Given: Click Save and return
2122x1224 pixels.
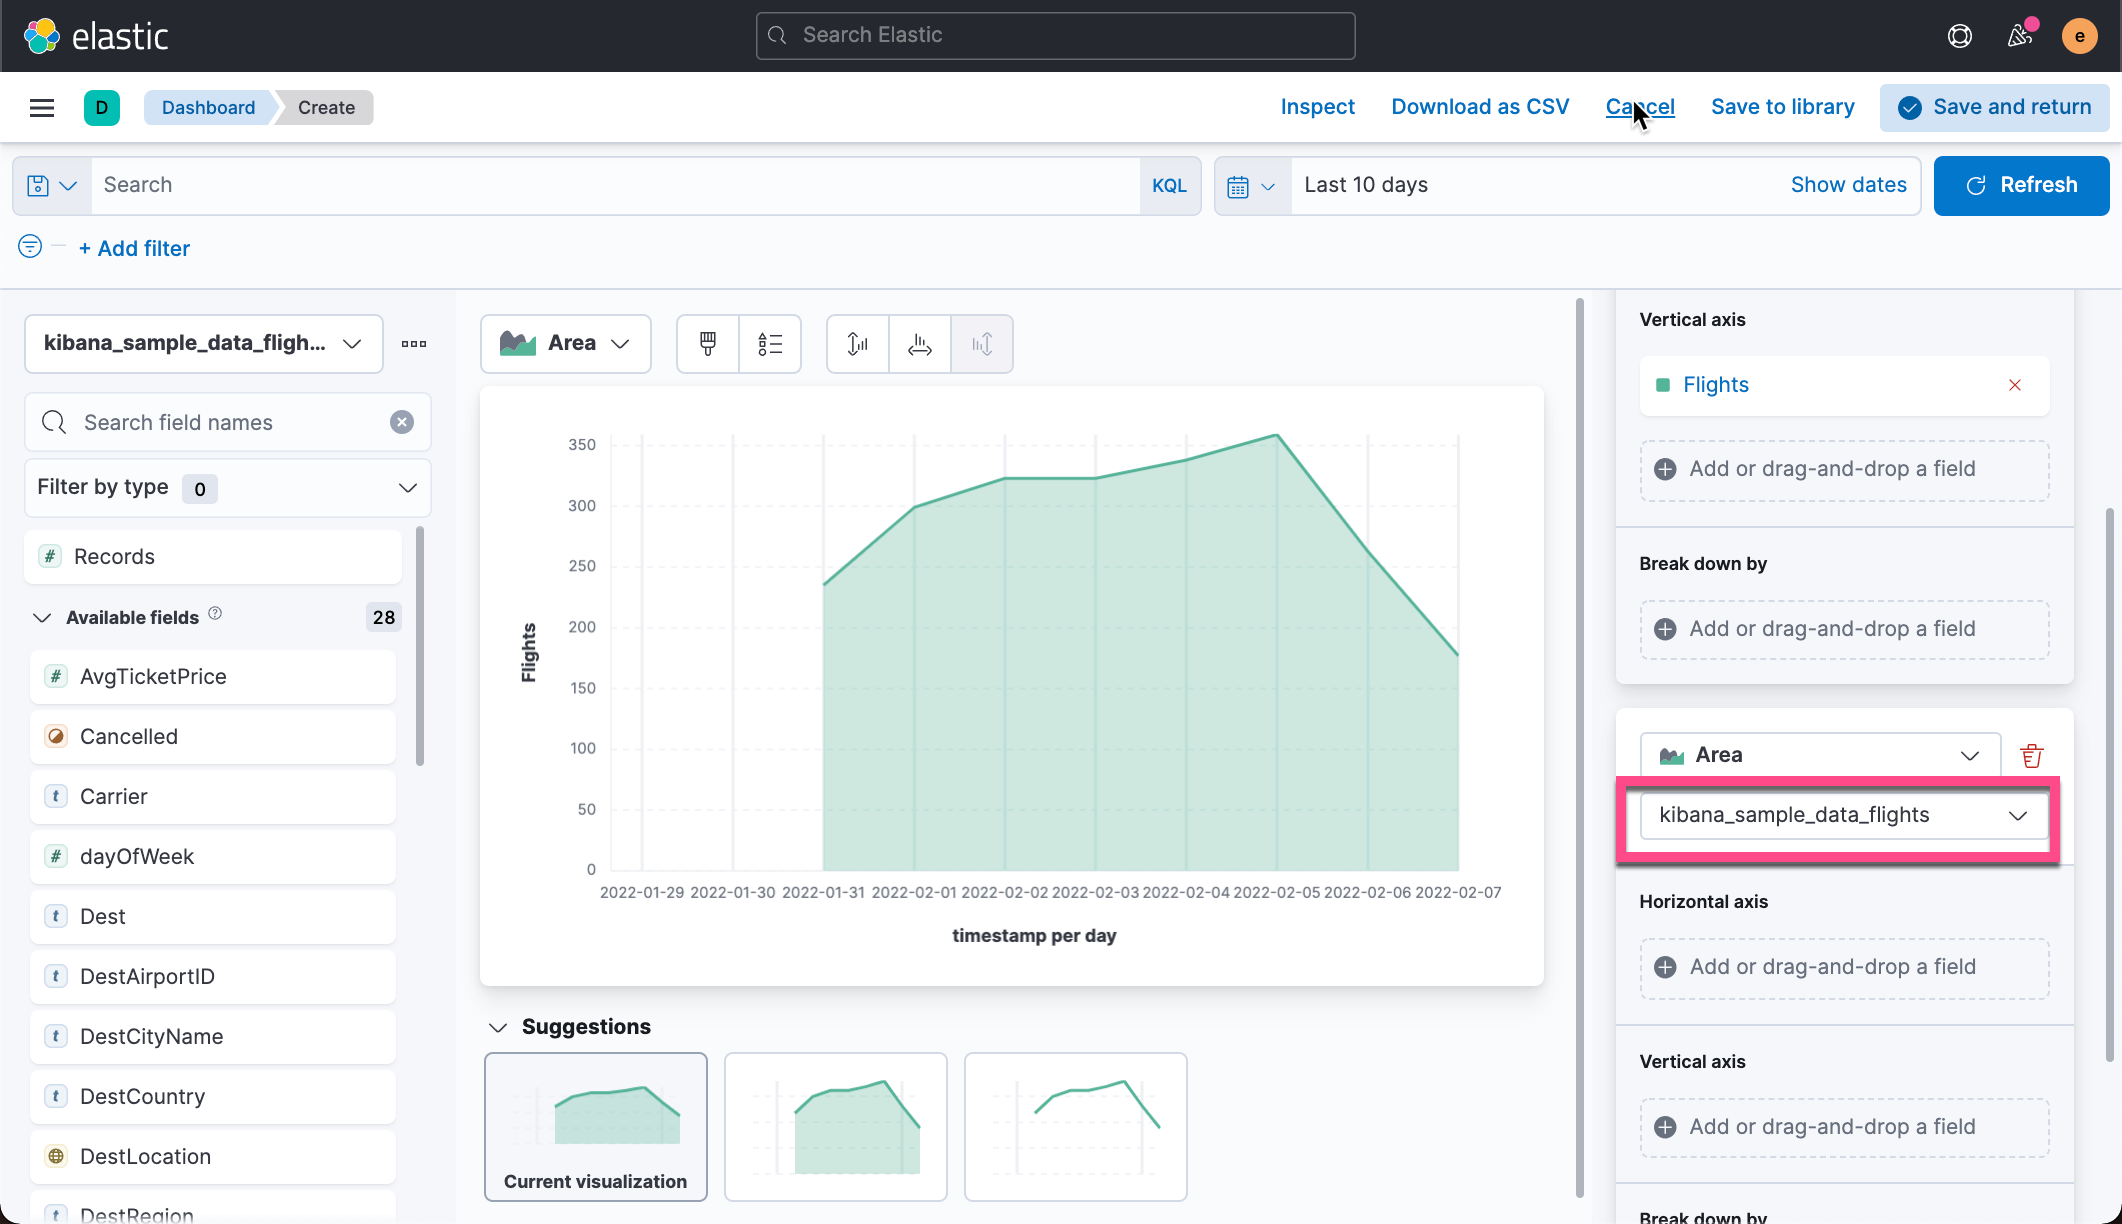Looking at the screenshot, I should [1994, 107].
